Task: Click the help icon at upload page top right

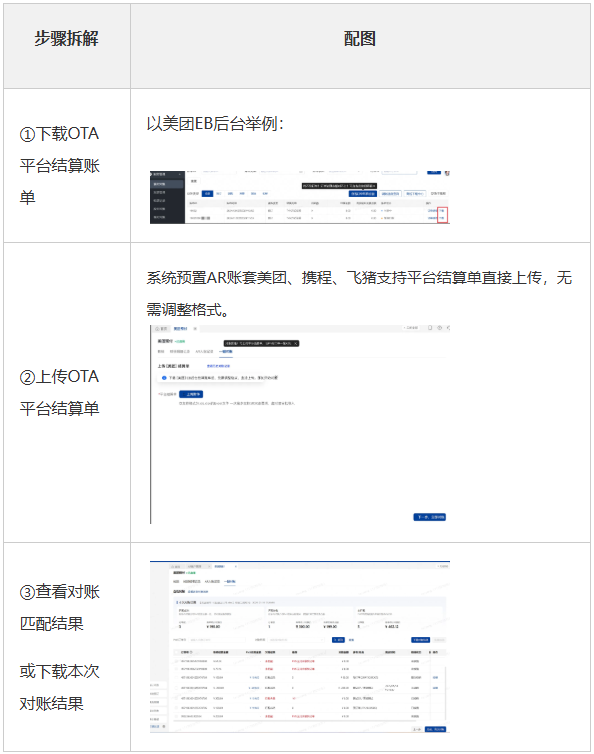Action: pos(439,328)
